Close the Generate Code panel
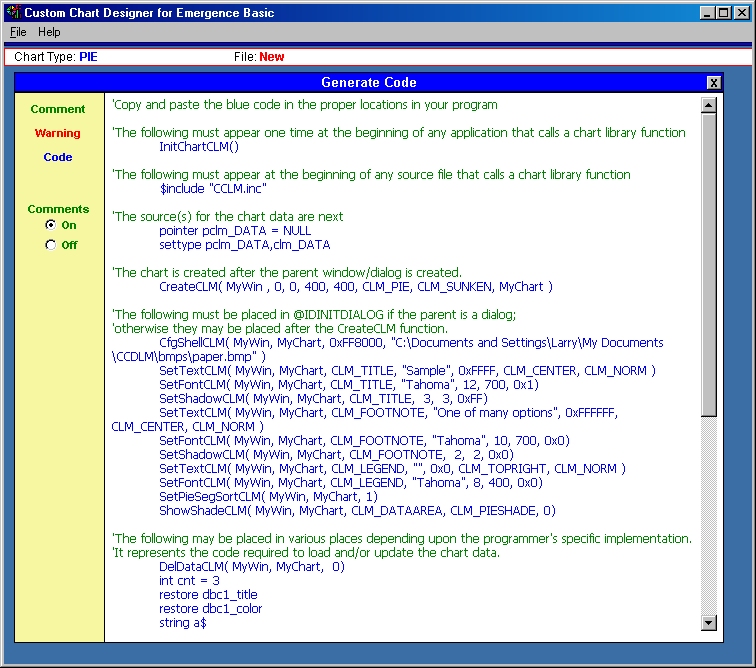Viewport: 756px width, 668px height. 713,83
